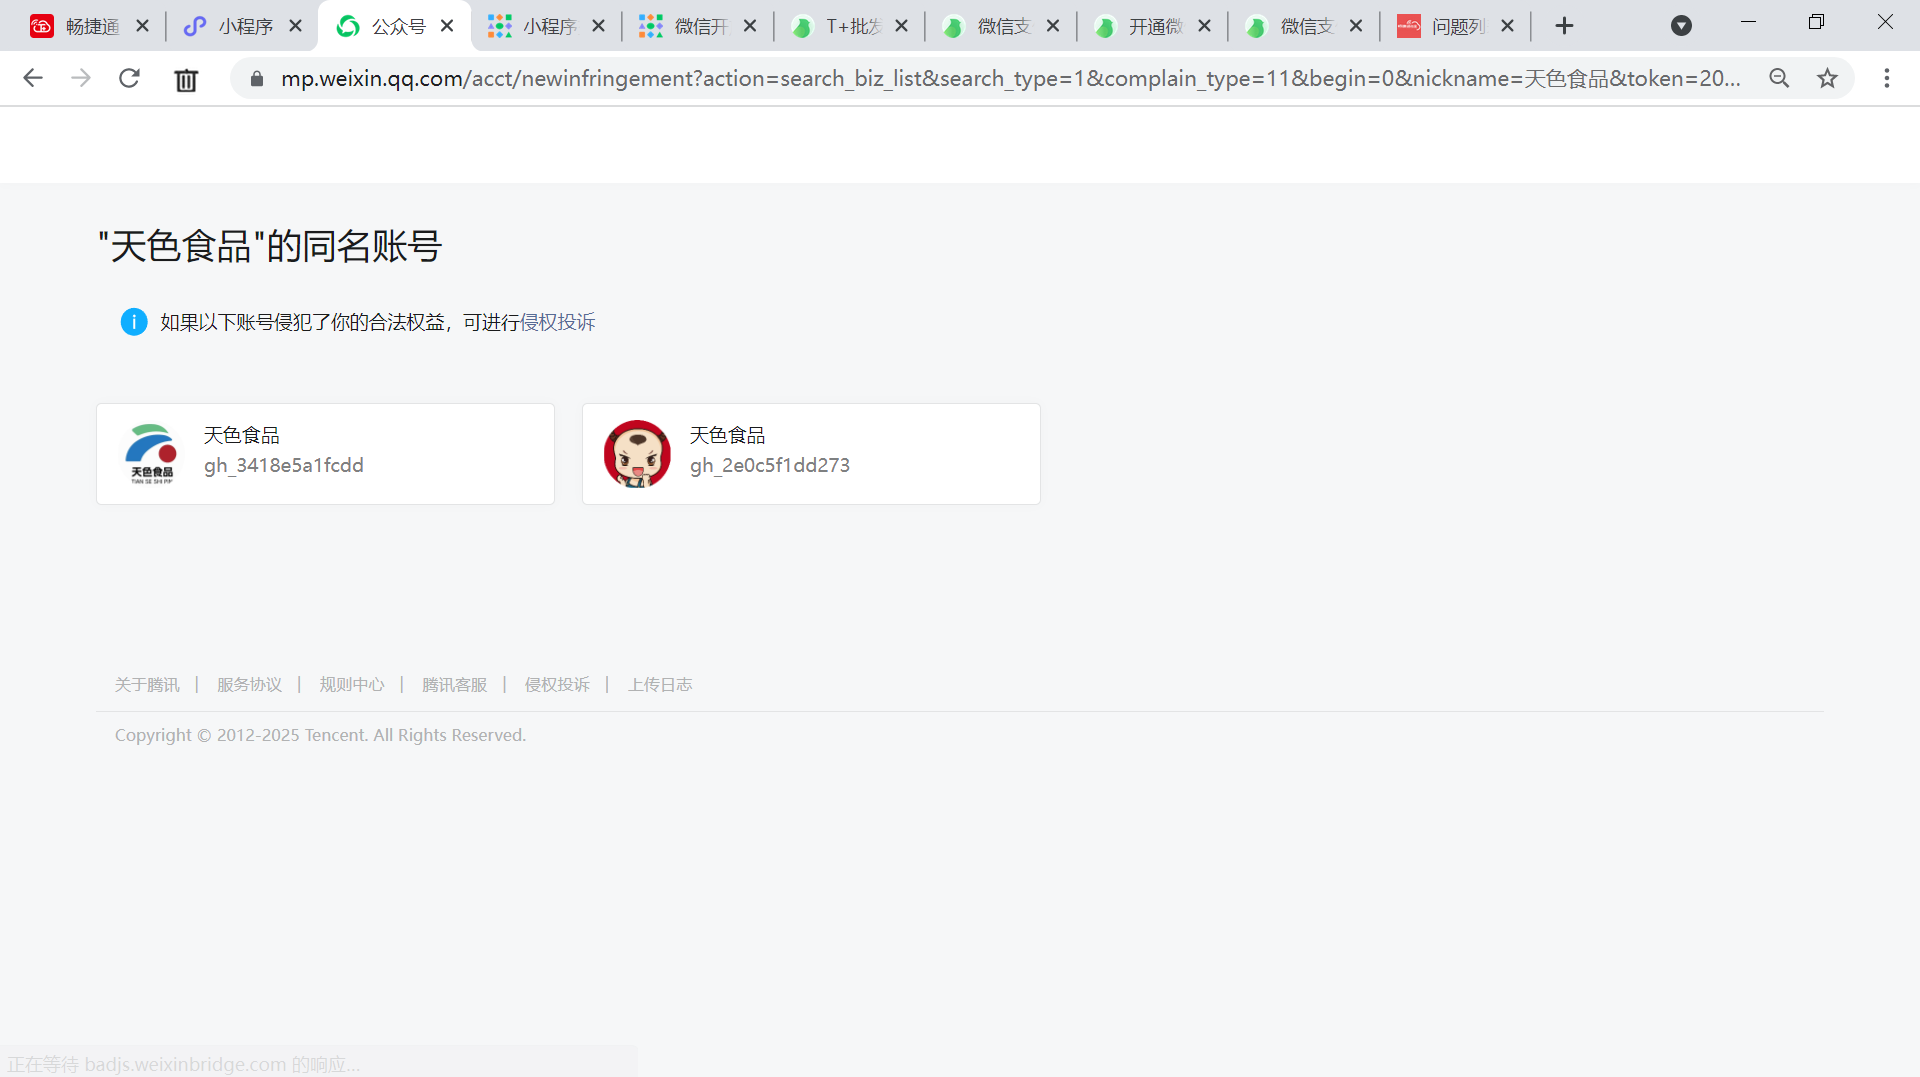Click the 公众号 tab favicon

[x=348, y=26]
